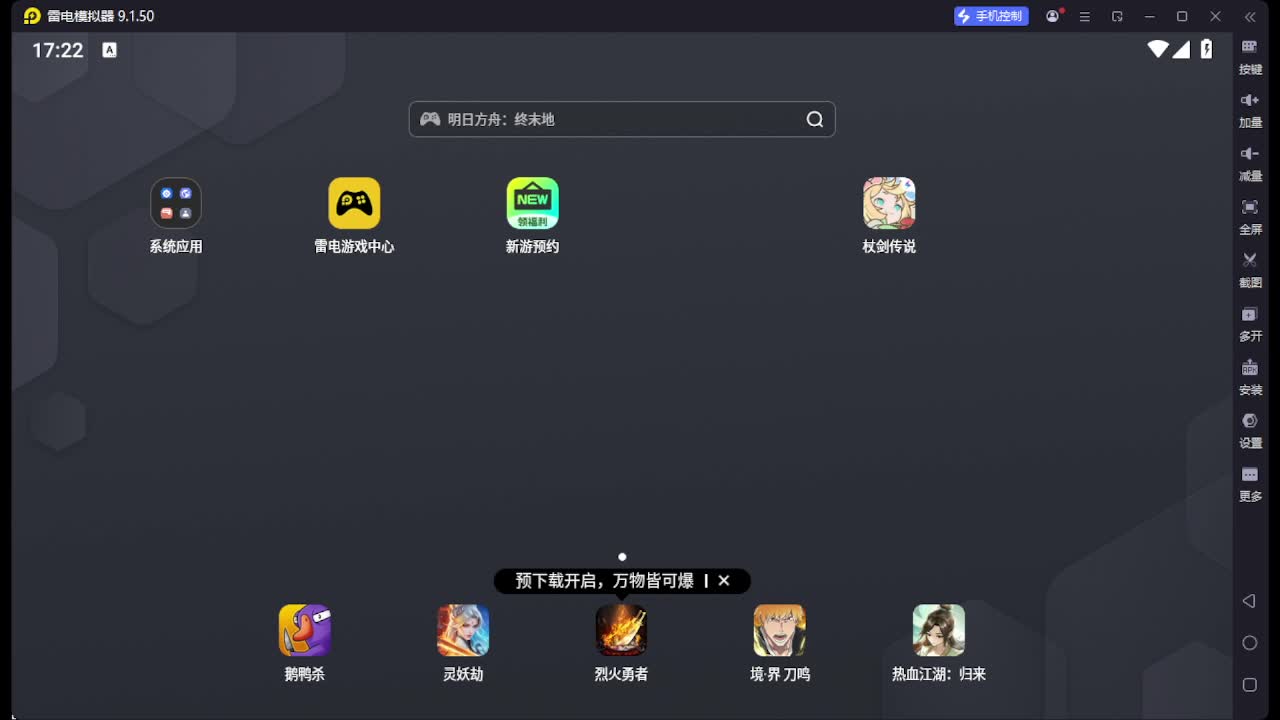Take a screenshot with 截图 tool
Viewport: 1280px width, 720px height.
(x=1250, y=269)
